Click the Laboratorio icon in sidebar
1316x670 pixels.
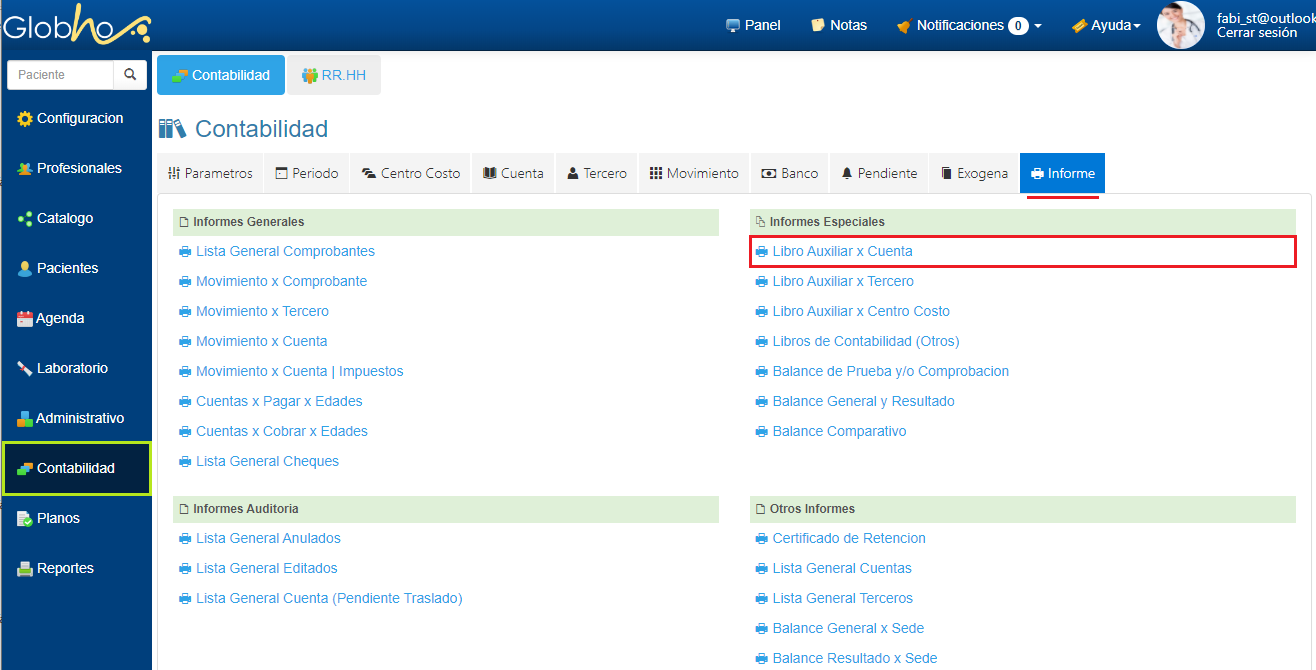[25, 369]
